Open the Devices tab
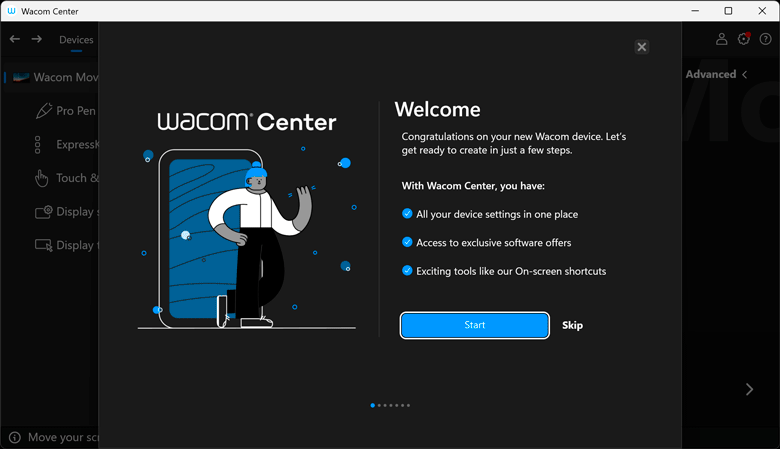Image resolution: width=780 pixels, height=449 pixels. [76, 40]
